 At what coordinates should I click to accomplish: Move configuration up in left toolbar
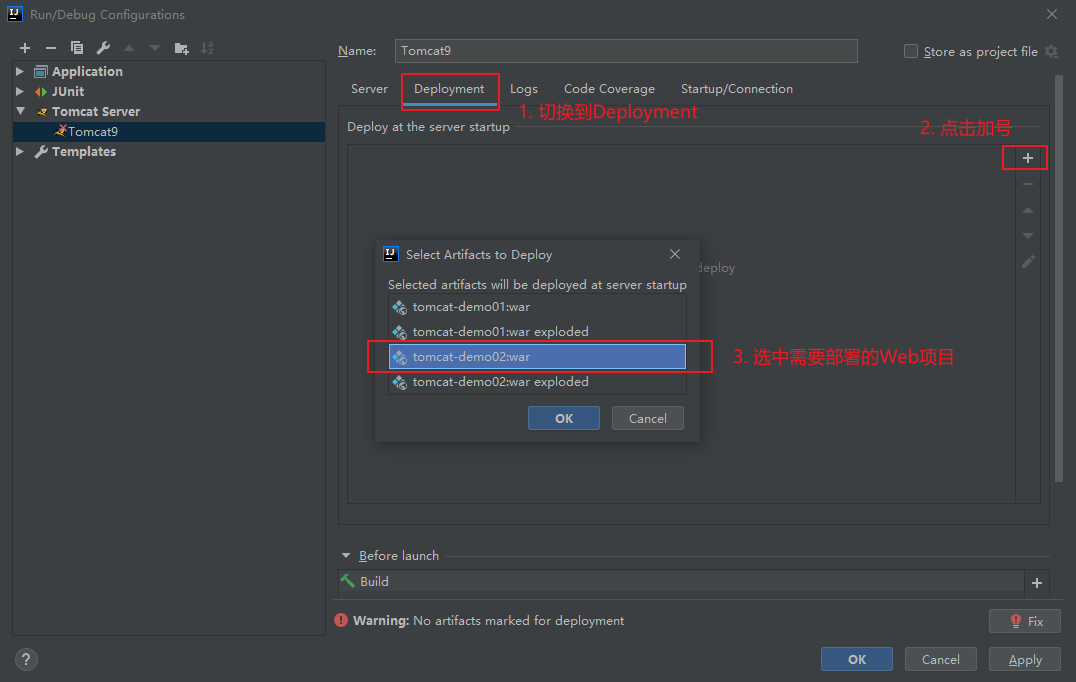(x=129, y=48)
